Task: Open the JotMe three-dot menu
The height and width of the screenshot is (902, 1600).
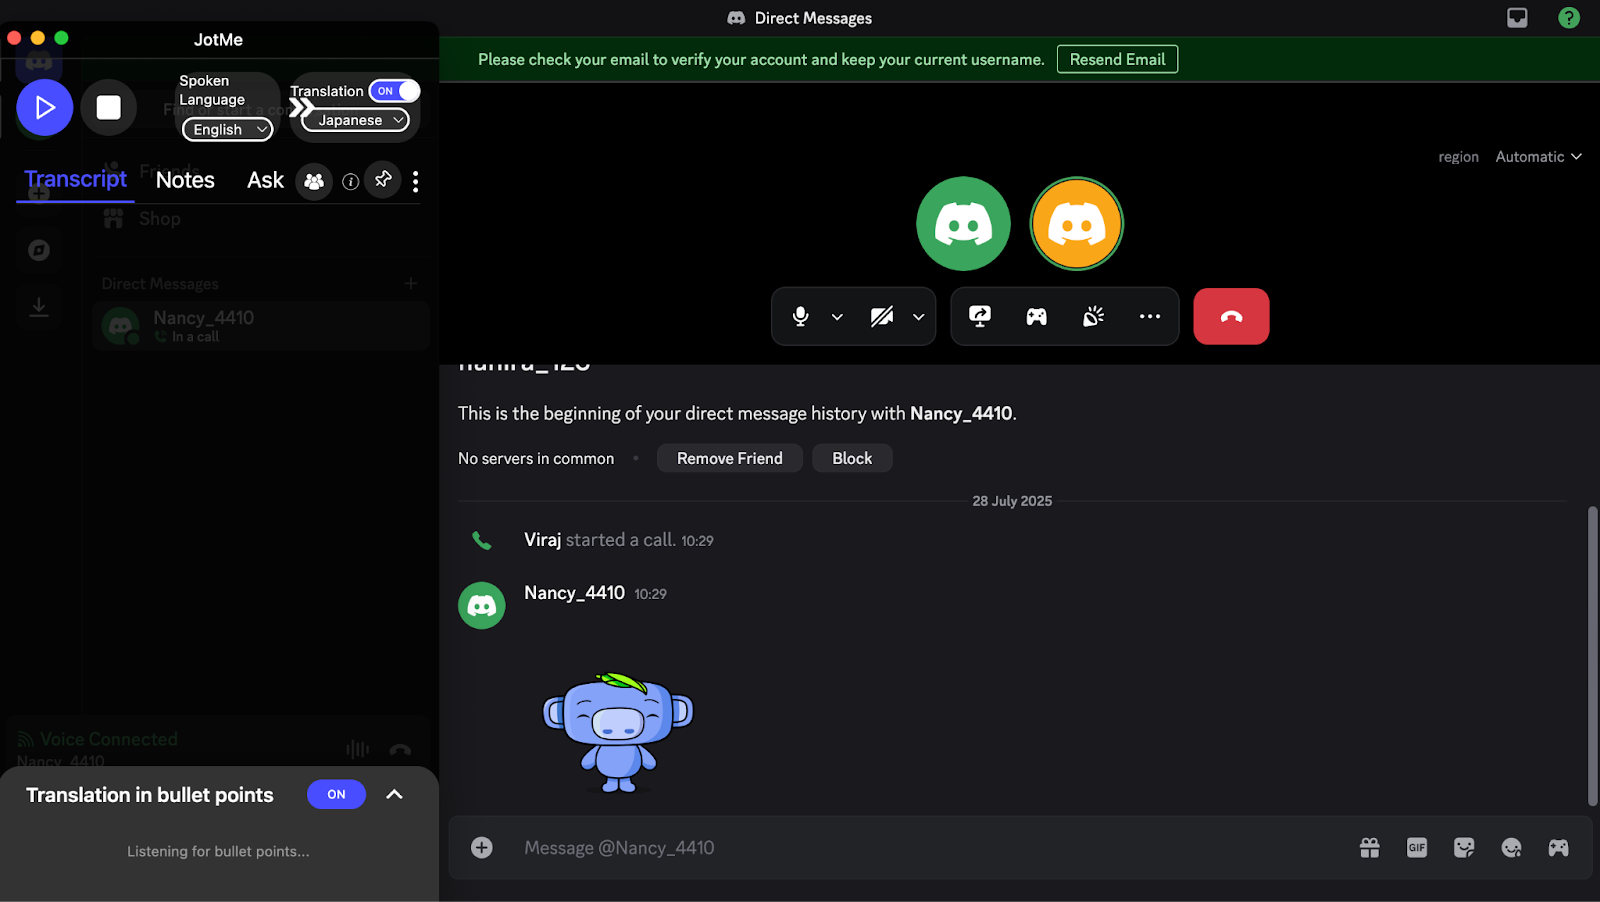Action: (x=415, y=181)
